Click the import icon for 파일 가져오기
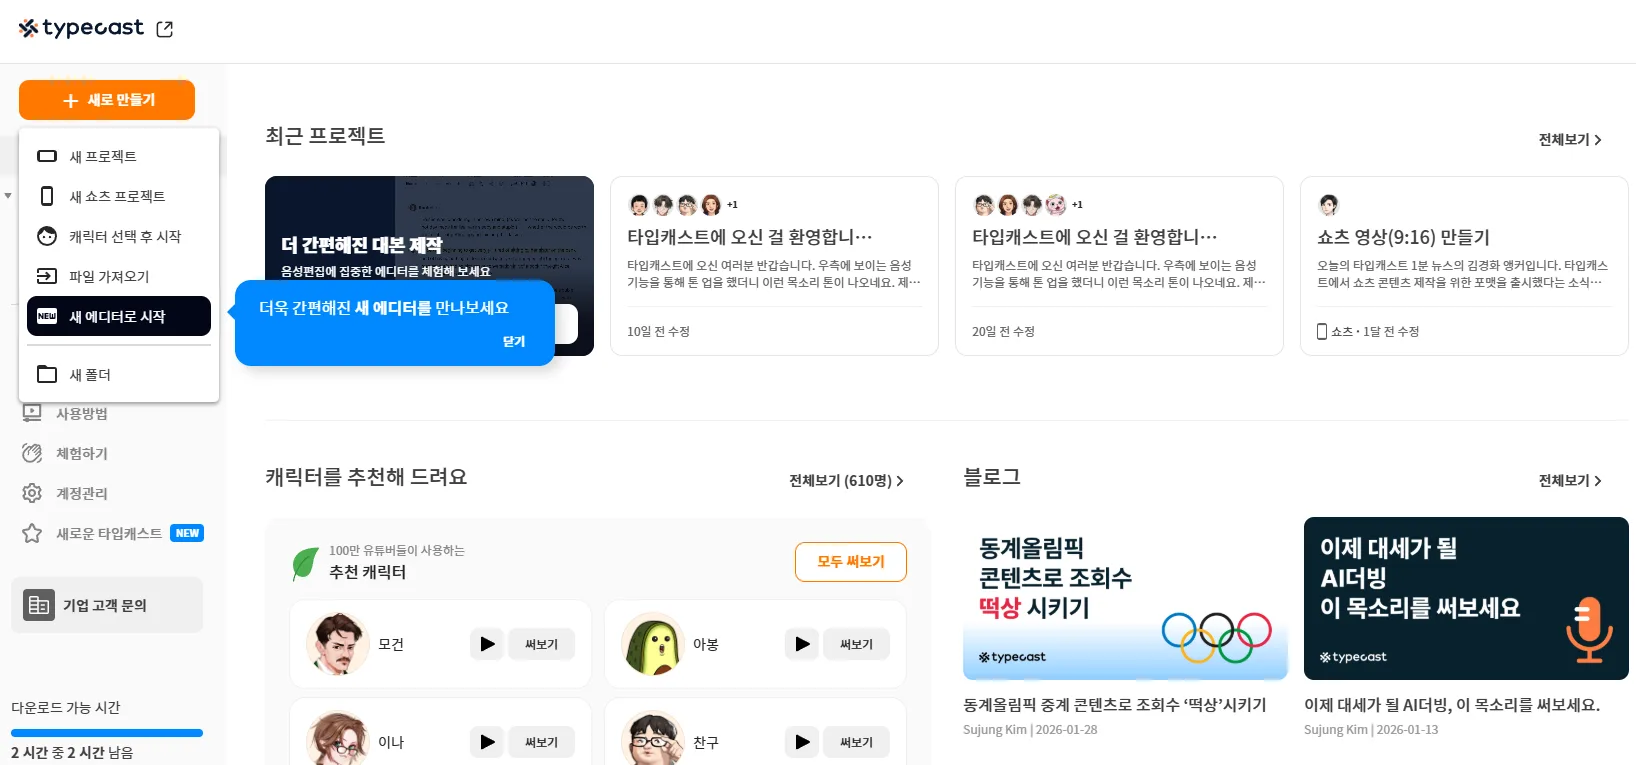Viewport: 1636px width, 765px height. click(x=47, y=276)
